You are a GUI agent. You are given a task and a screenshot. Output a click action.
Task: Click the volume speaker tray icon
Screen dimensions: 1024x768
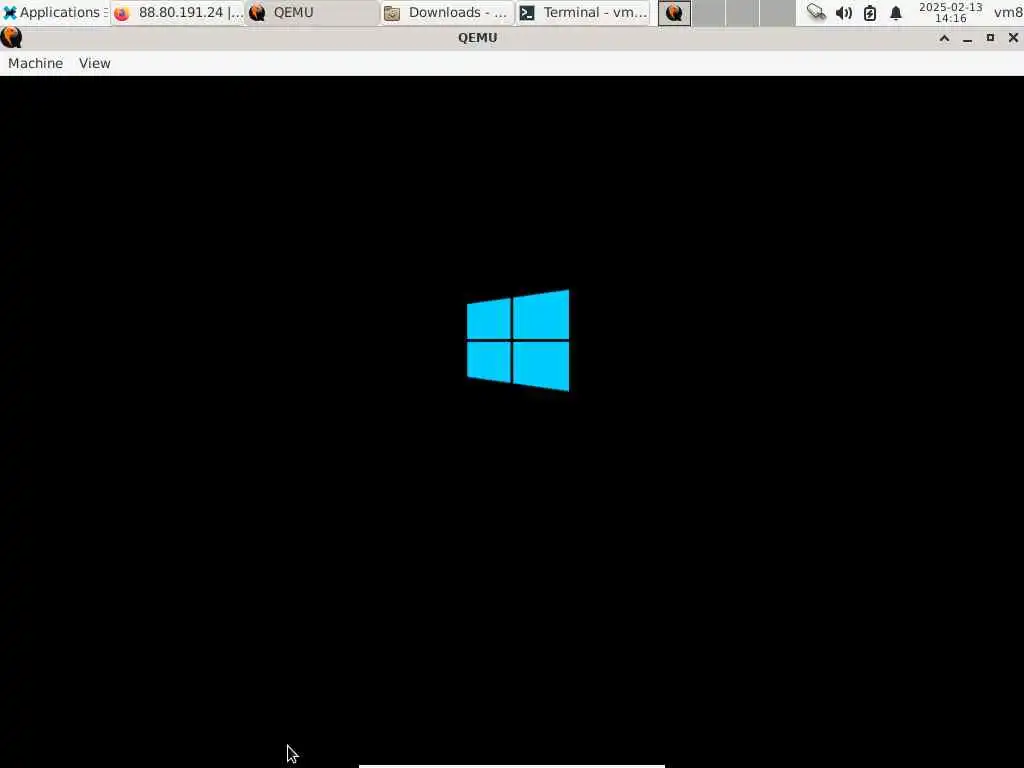pyautogui.click(x=844, y=12)
